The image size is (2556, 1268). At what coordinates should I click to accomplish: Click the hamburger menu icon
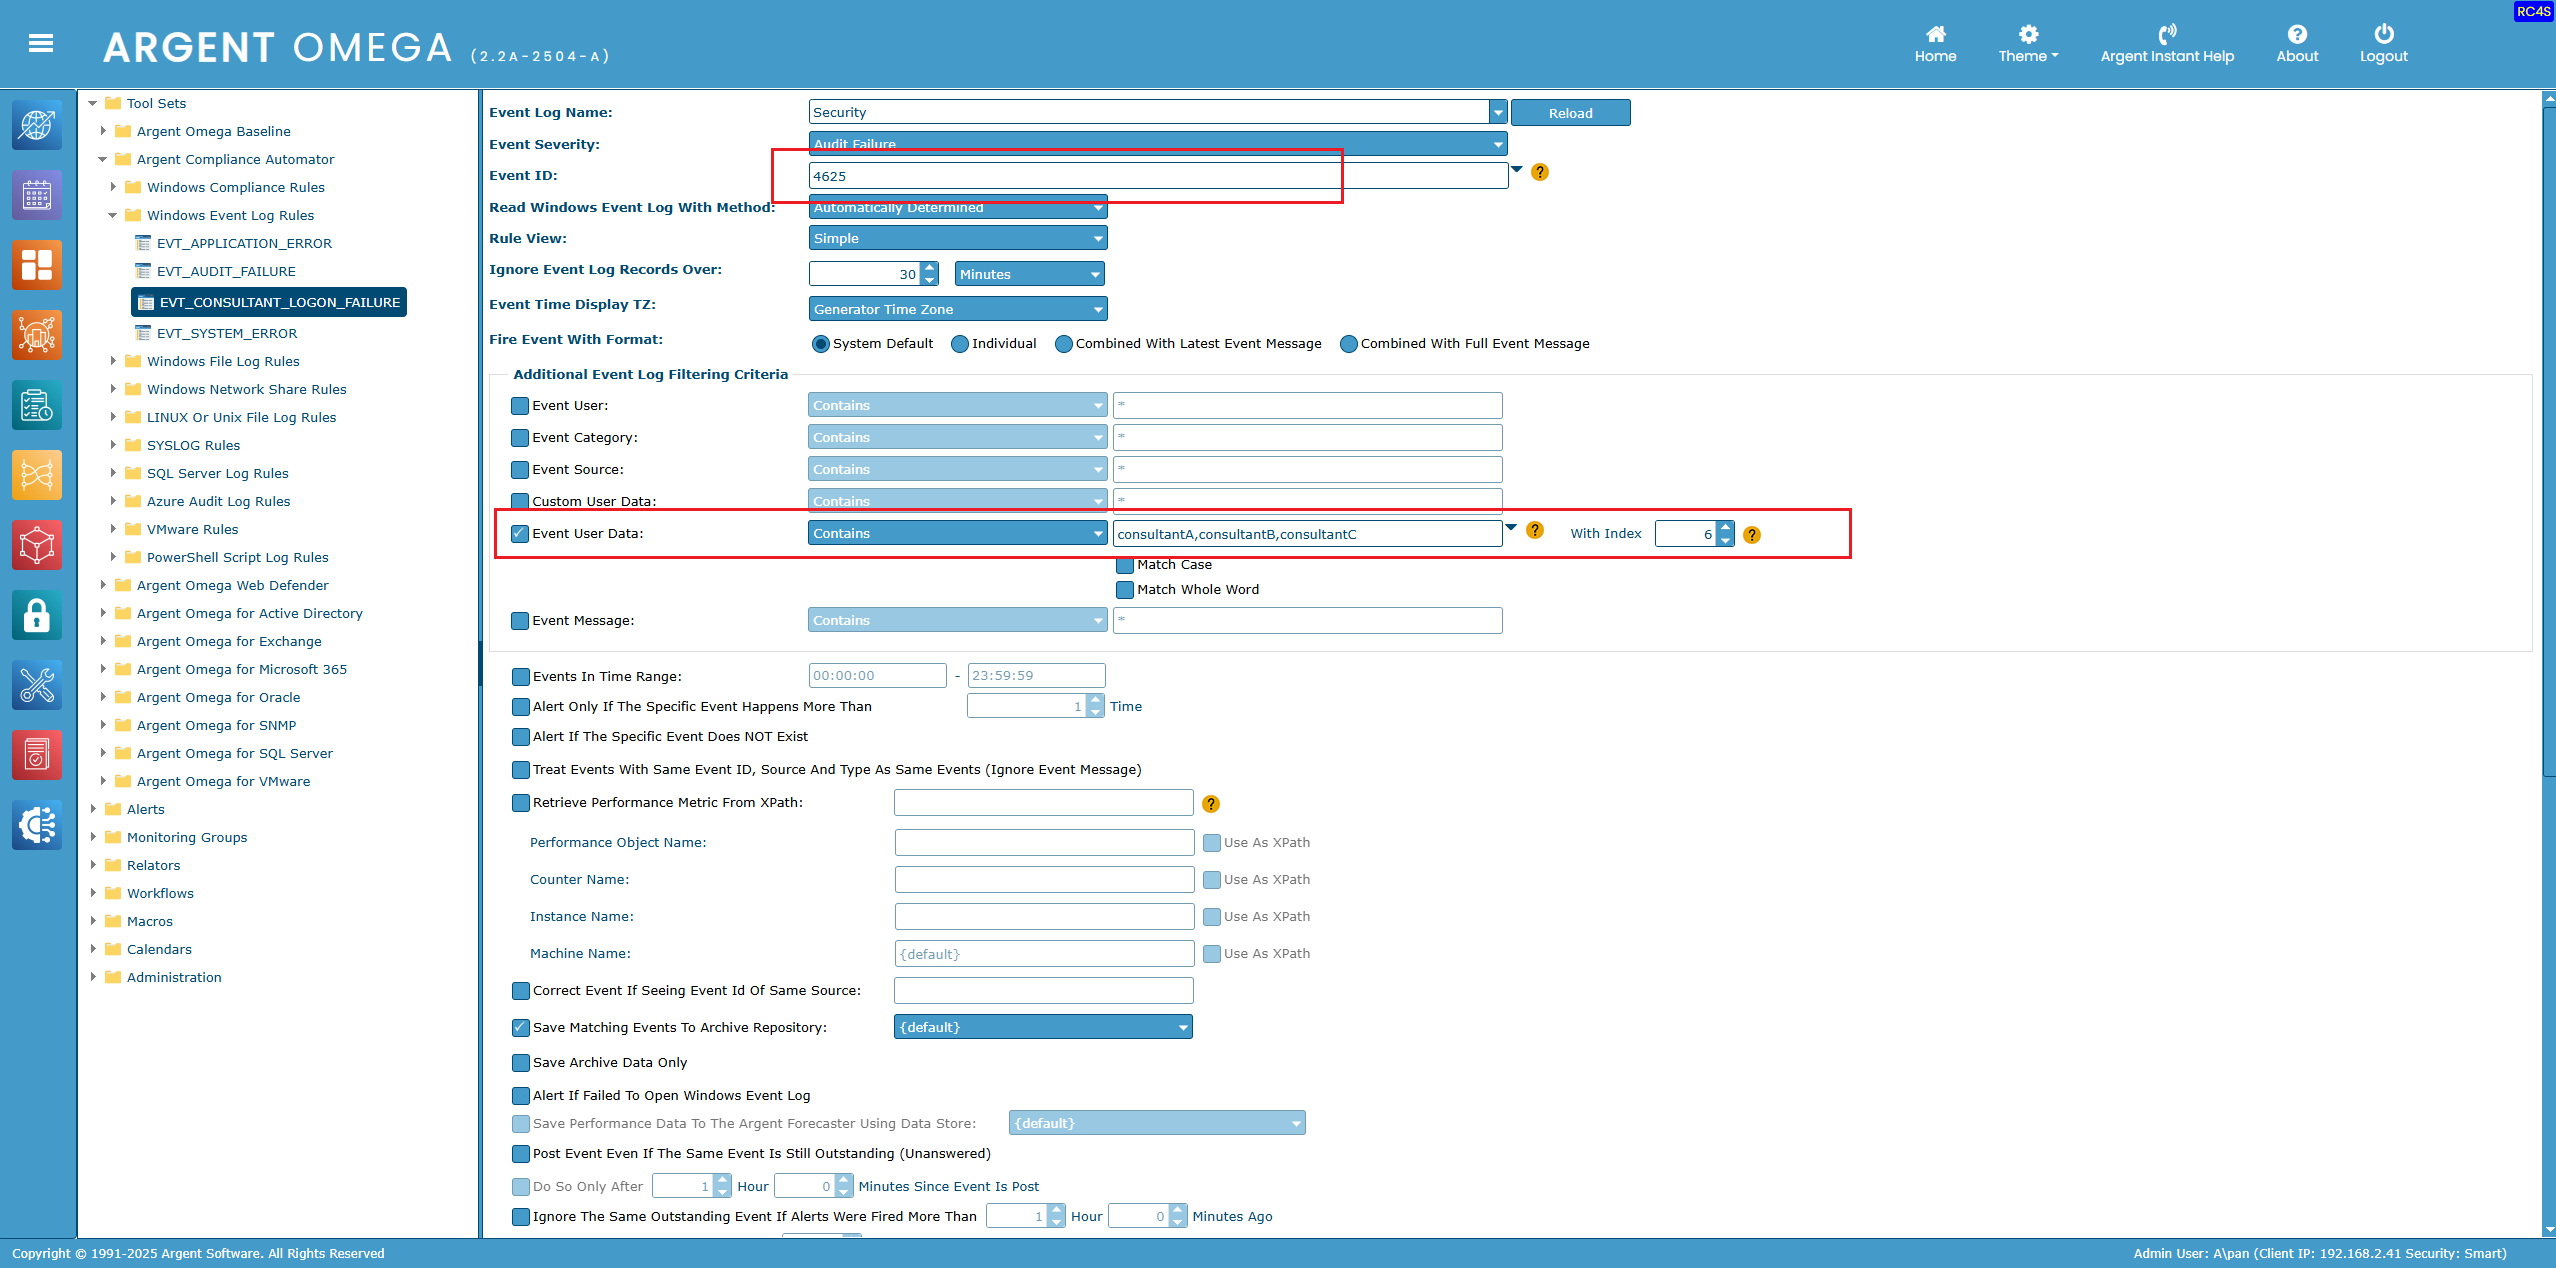coord(41,43)
